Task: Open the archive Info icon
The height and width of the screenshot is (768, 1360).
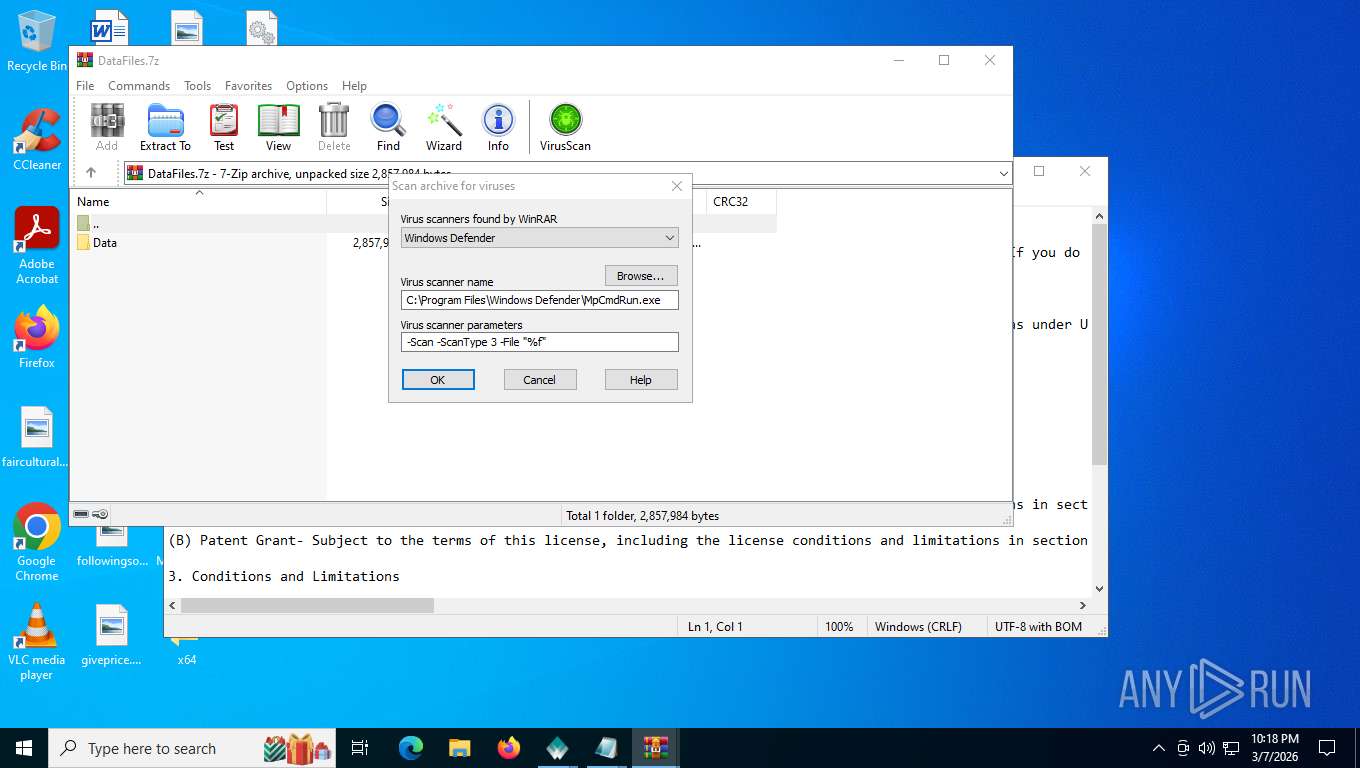Action: click(x=498, y=127)
